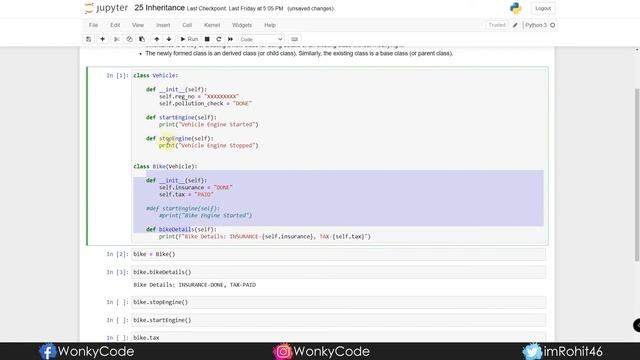Click the Trusted notebook indicator
This screenshot has height=360, width=640.
[x=497, y=25]
